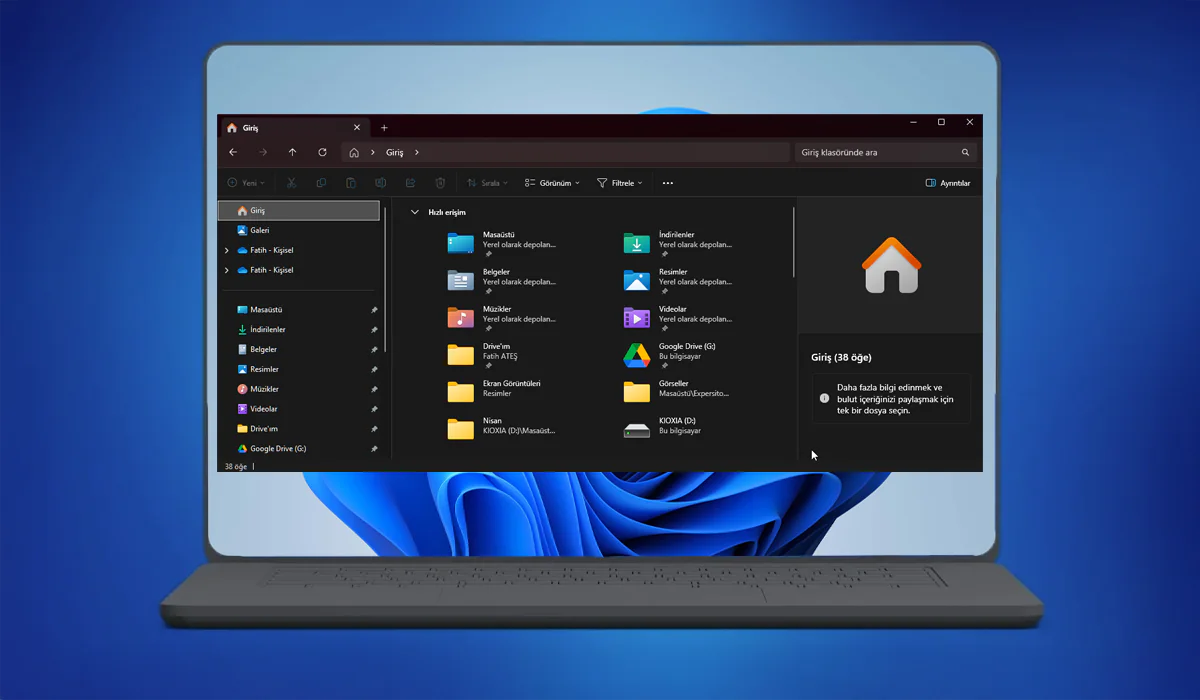Screen dimensions: 1200x700
Task: Unpin Drive'ım in the sidebar
Action: tap(374, 429)
